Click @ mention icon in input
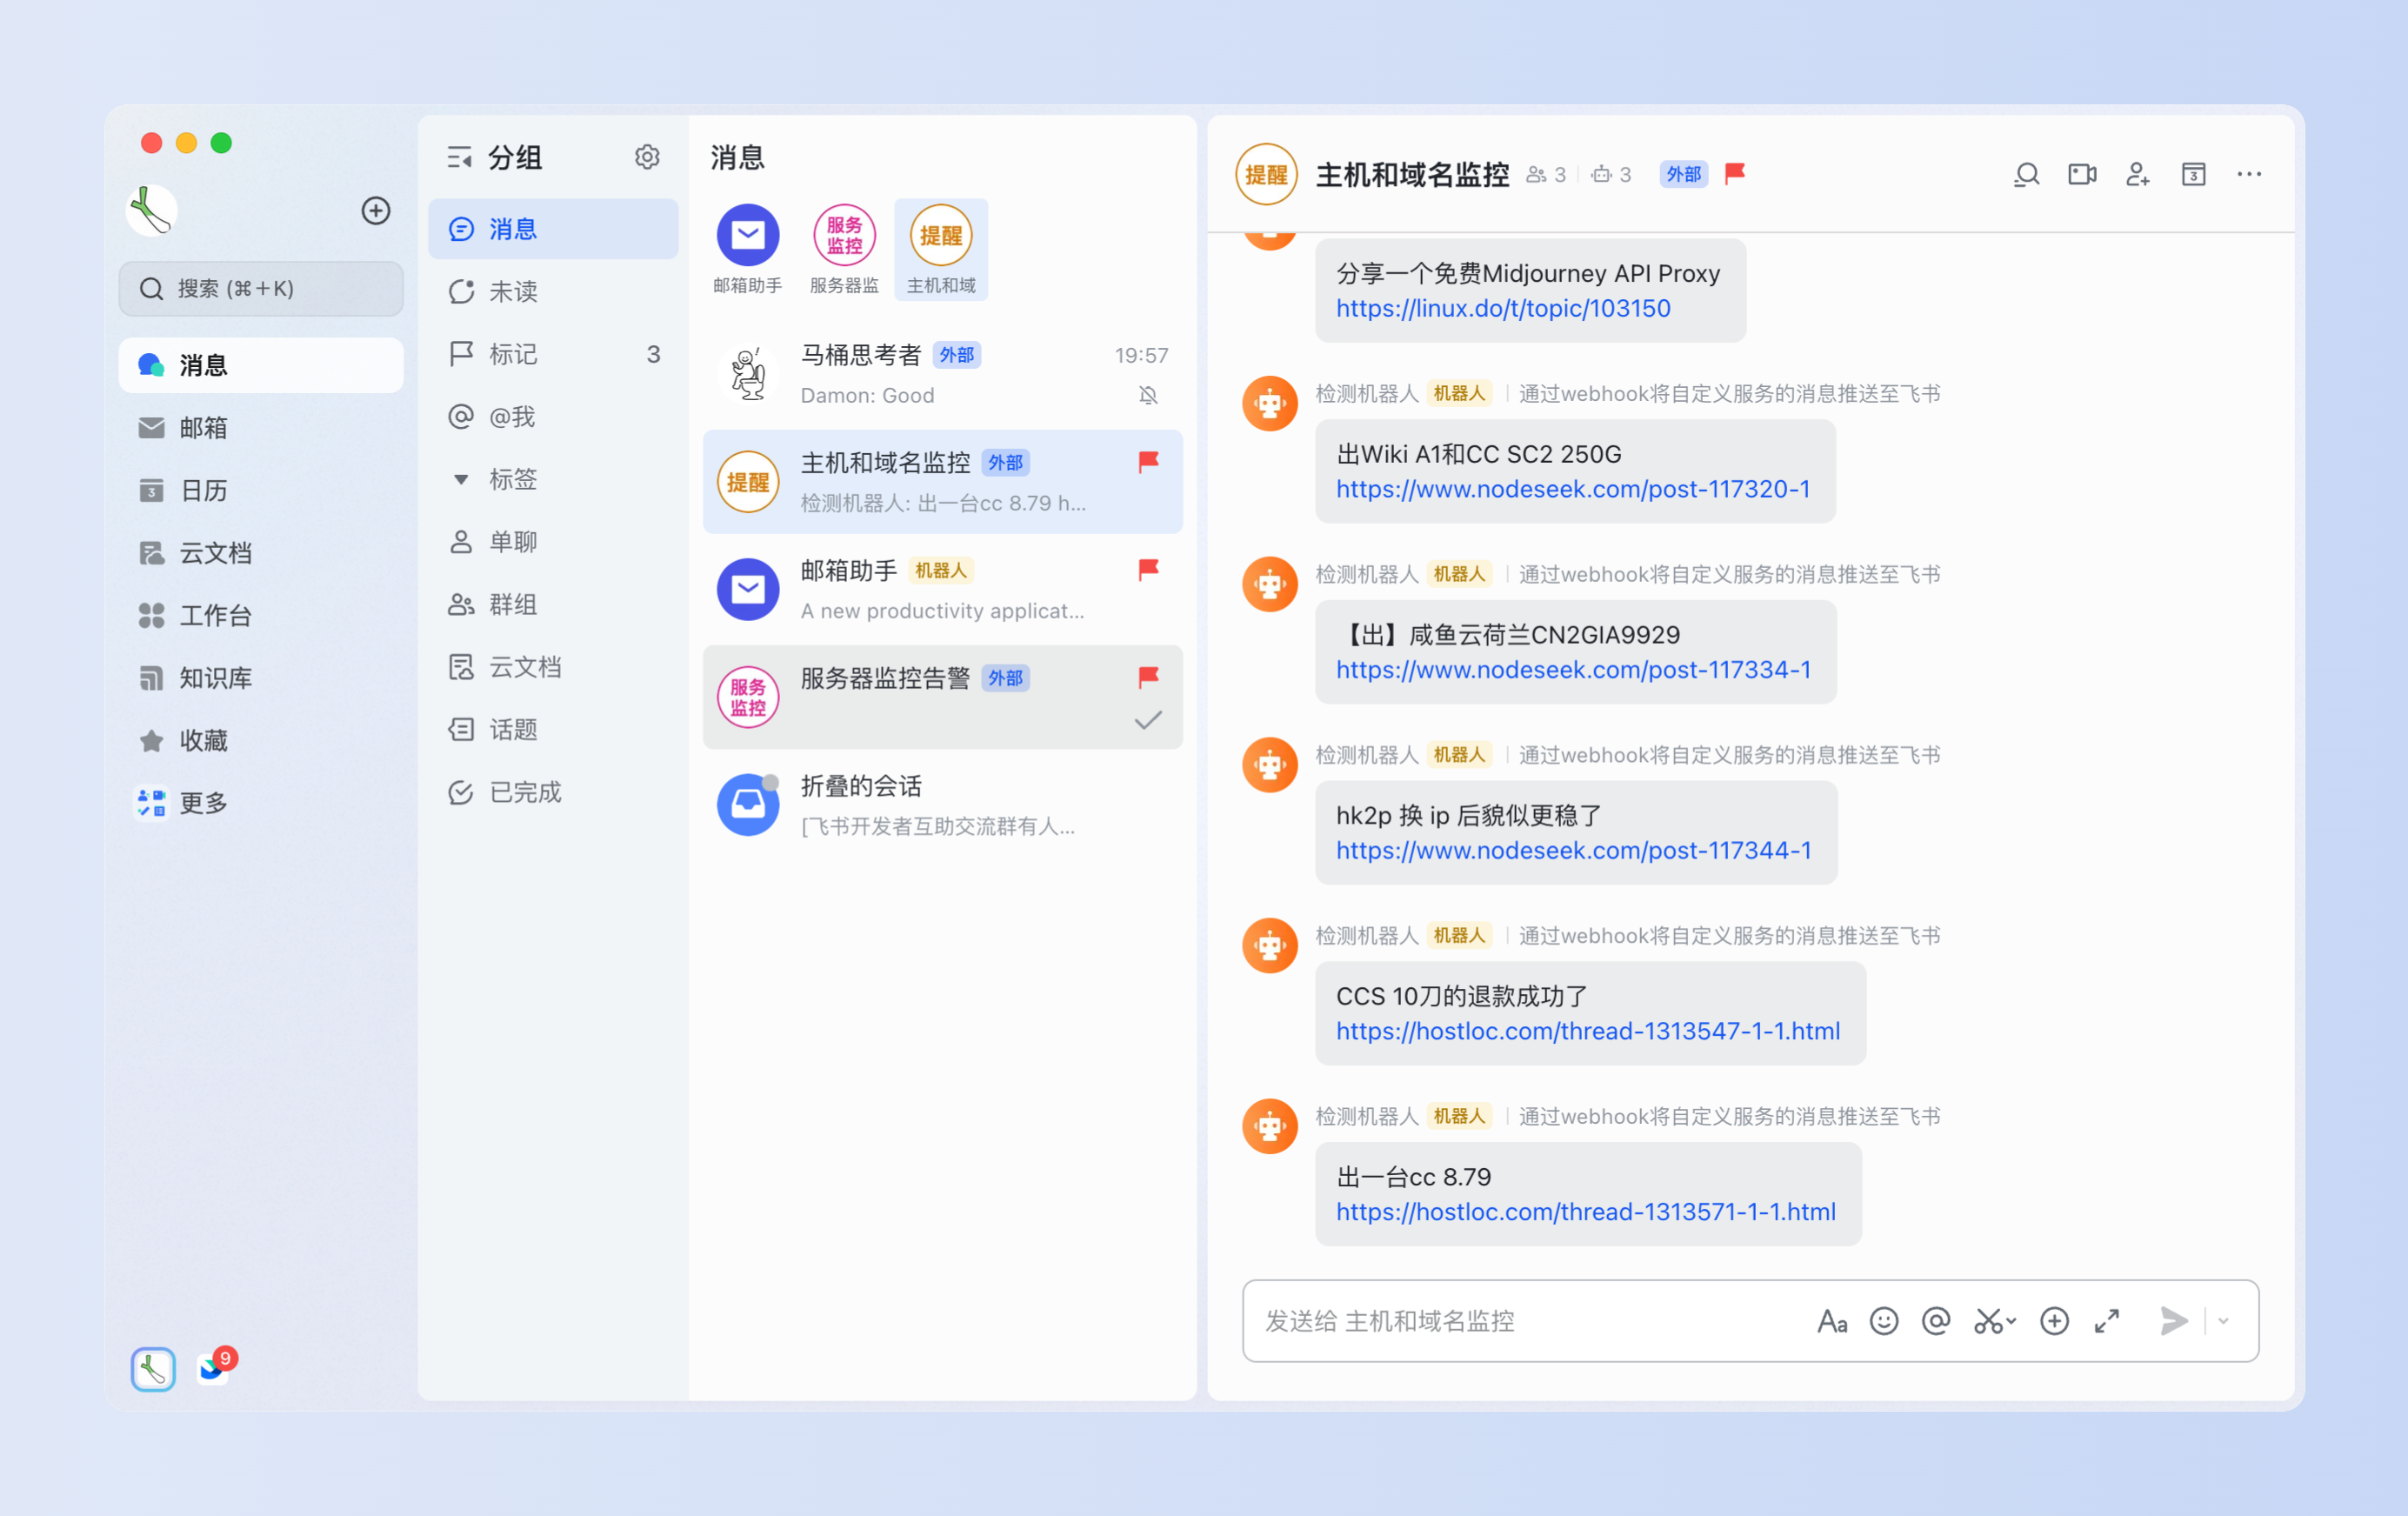The height and width of the screenshot is (1516, 2408). [x=1936, y=1321]
